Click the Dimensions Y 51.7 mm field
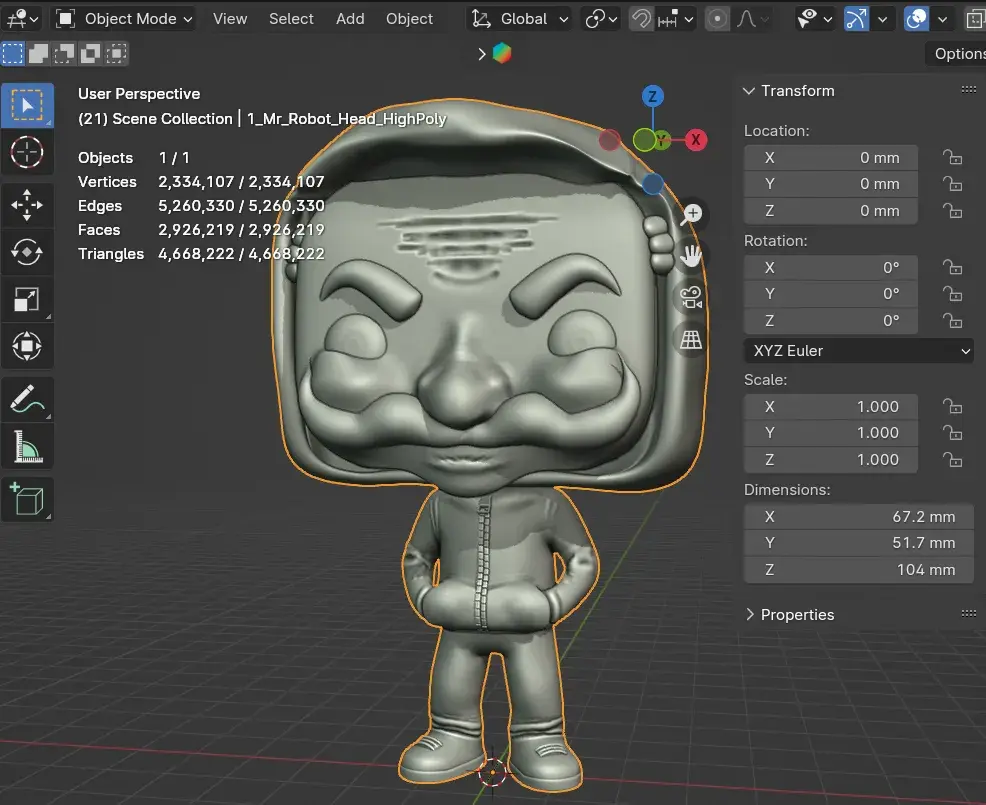Image resolution: width=986 pixels, height=805 pixels. click(x=859, y=543)
